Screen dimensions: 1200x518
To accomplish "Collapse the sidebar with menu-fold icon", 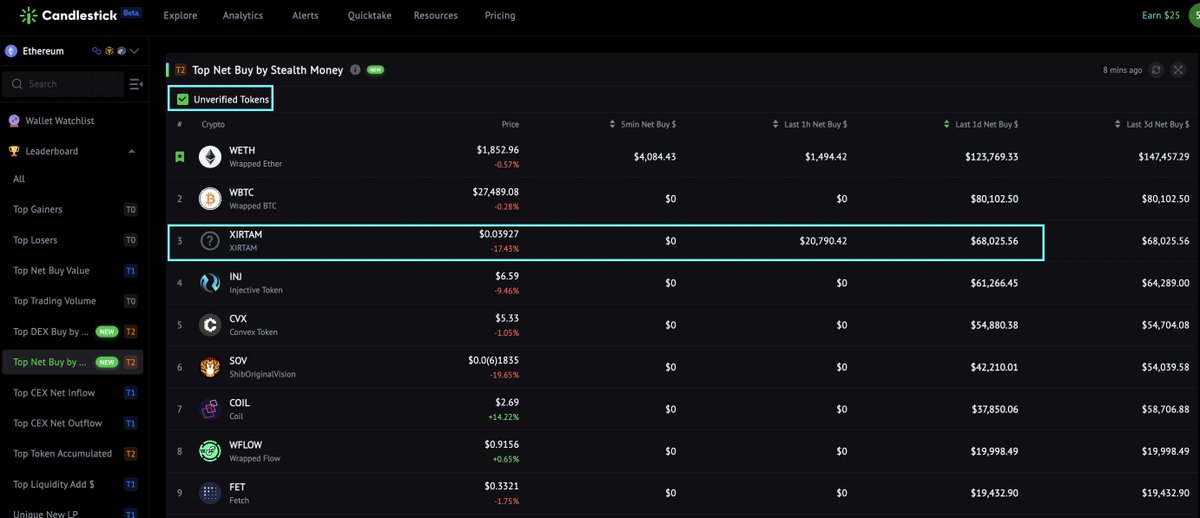I will pos(136,85).
